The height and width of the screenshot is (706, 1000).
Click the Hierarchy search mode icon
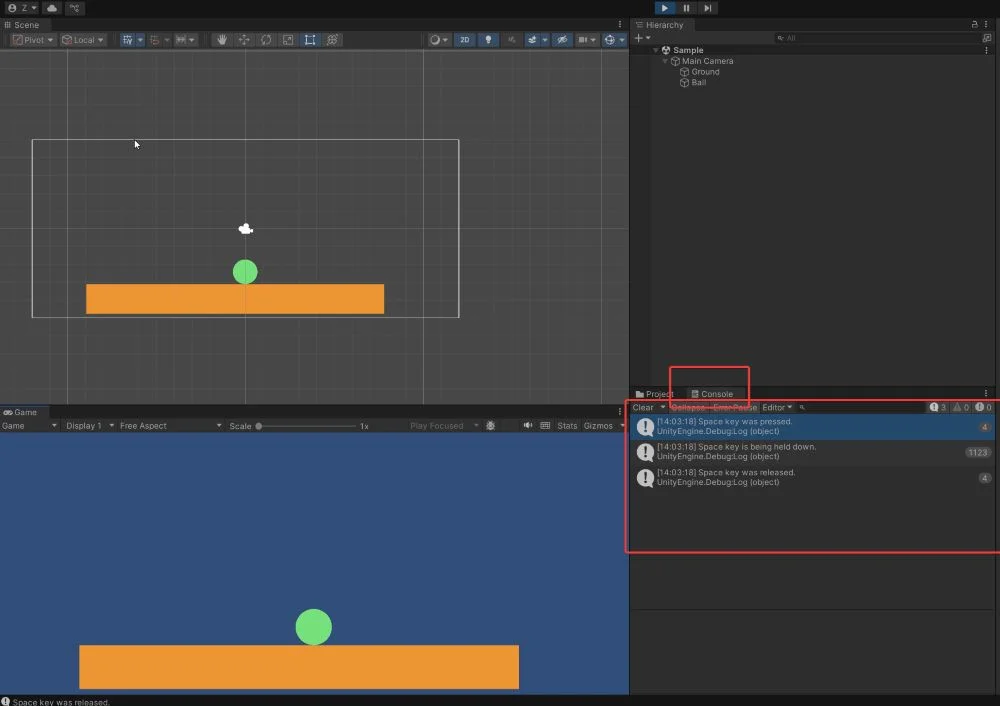click(987, 38)
